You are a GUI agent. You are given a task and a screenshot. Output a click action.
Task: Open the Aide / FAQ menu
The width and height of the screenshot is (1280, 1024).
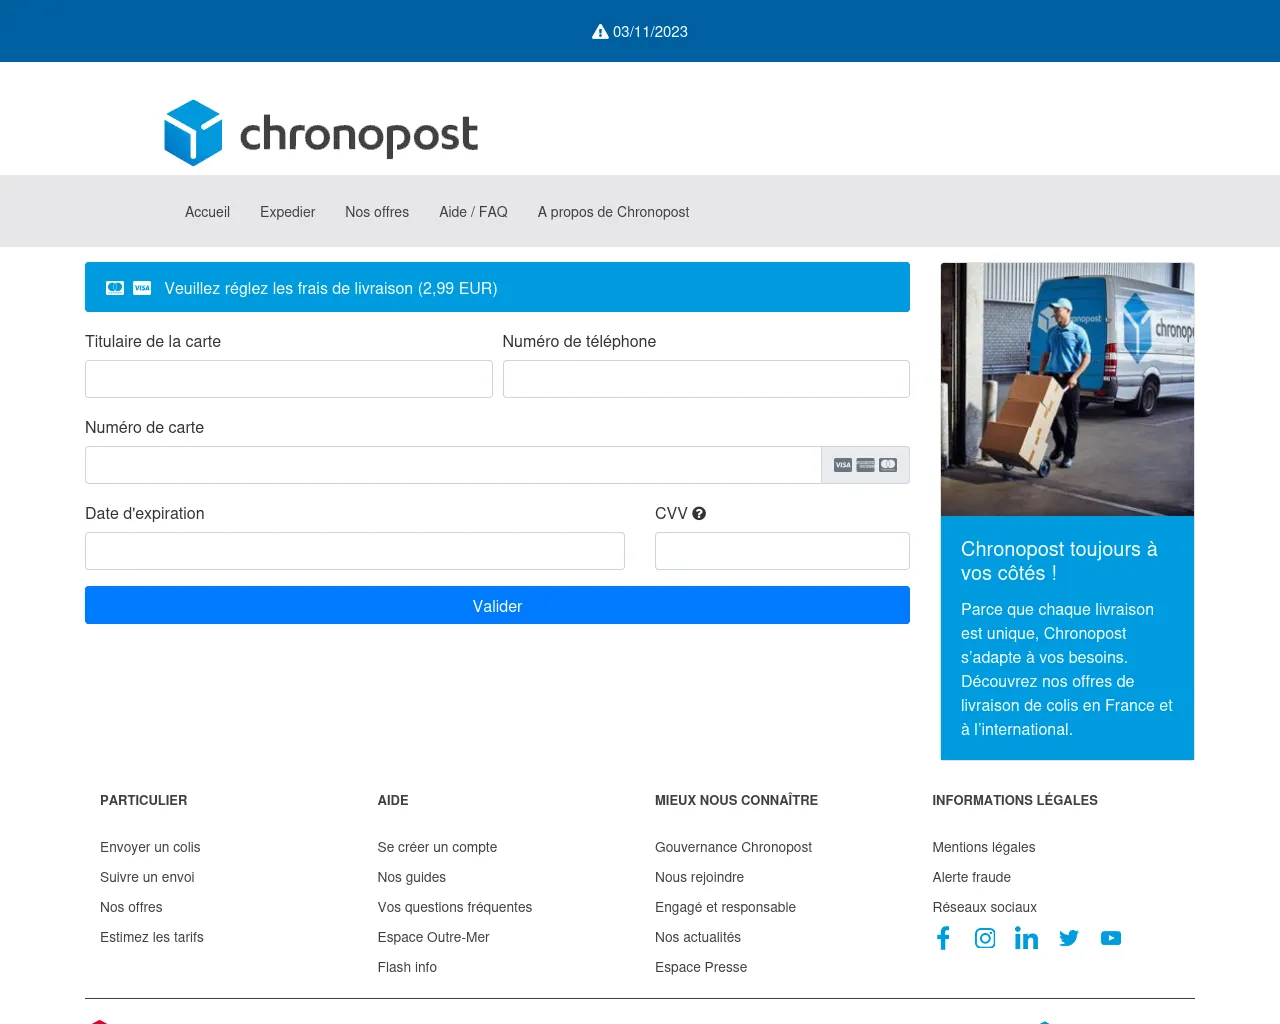[x=473, y=212]
